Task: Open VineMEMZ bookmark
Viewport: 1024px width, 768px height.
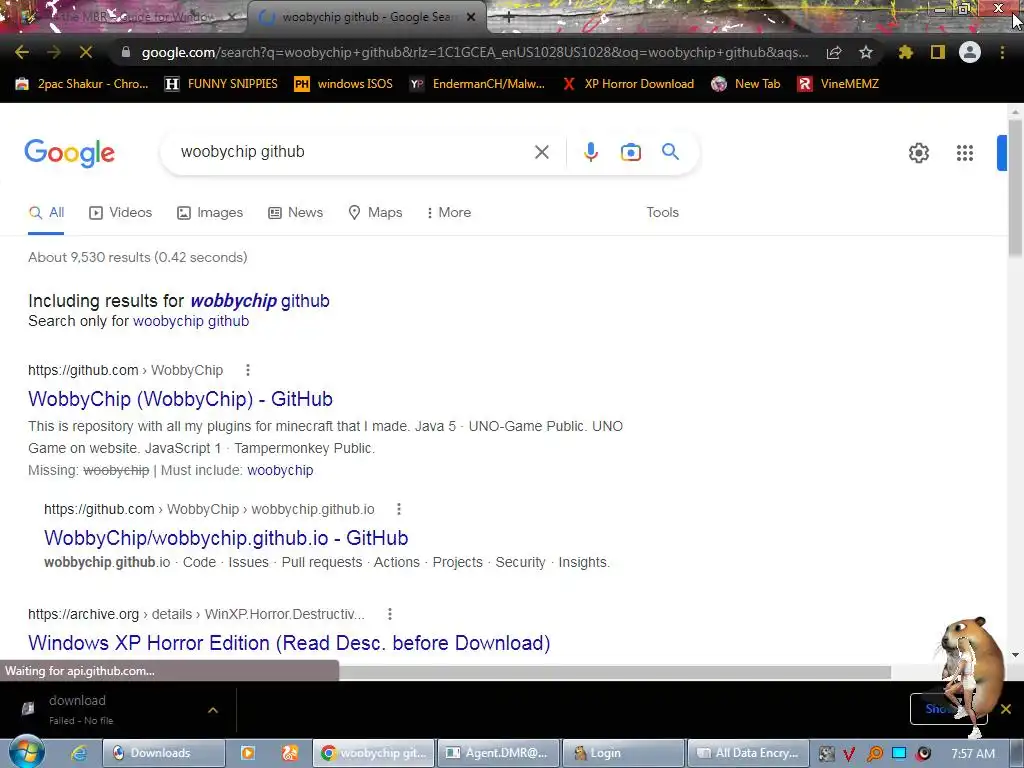Action: tap(838, 84)
